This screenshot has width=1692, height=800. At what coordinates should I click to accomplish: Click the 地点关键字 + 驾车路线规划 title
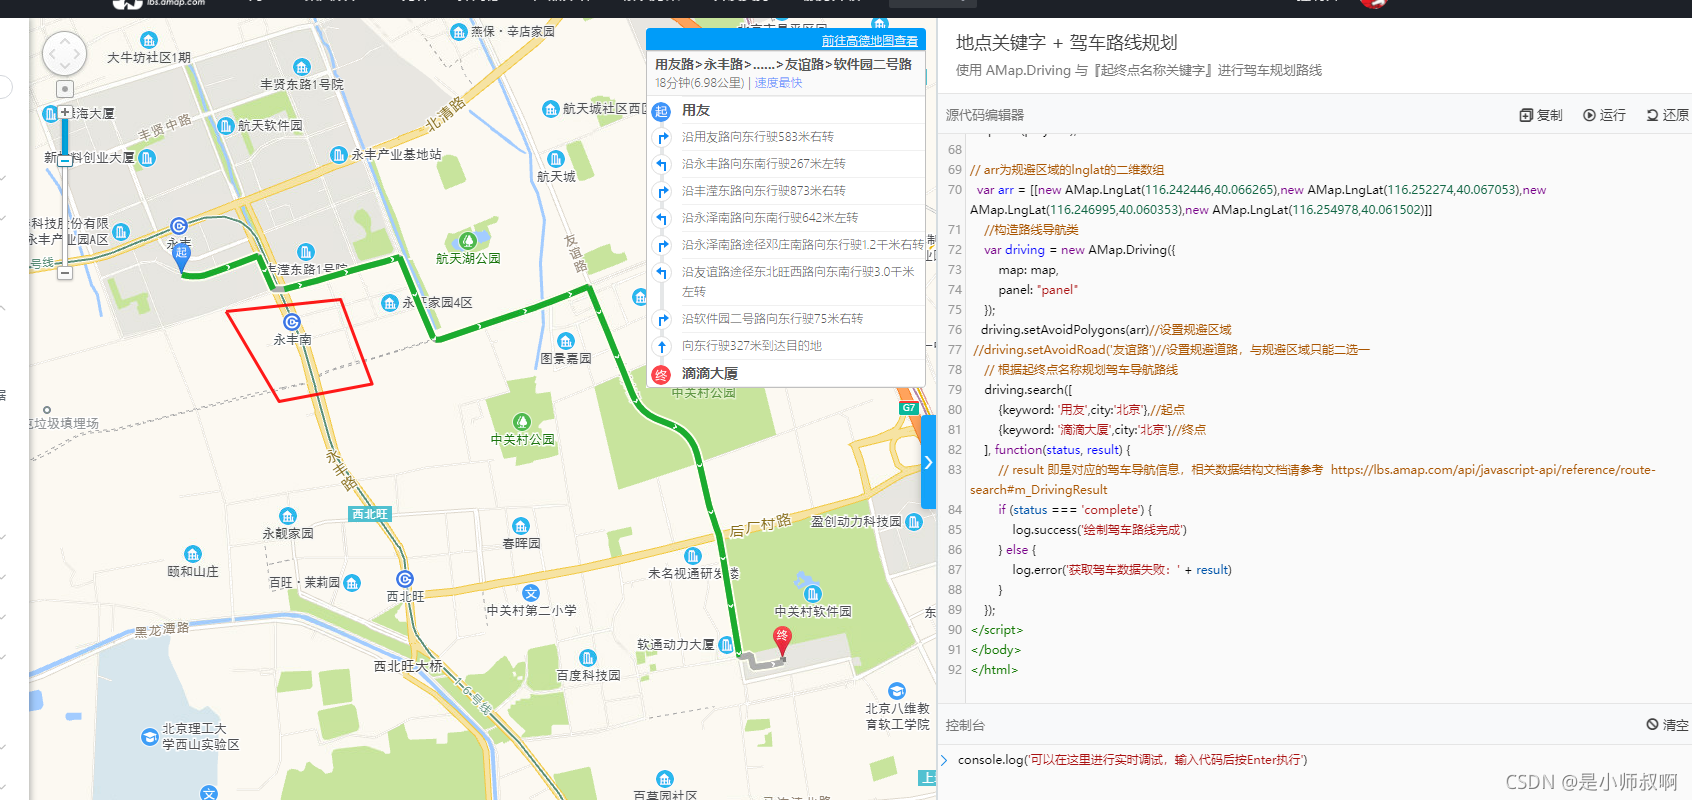pyautogui.click(x=1066, y=43)
